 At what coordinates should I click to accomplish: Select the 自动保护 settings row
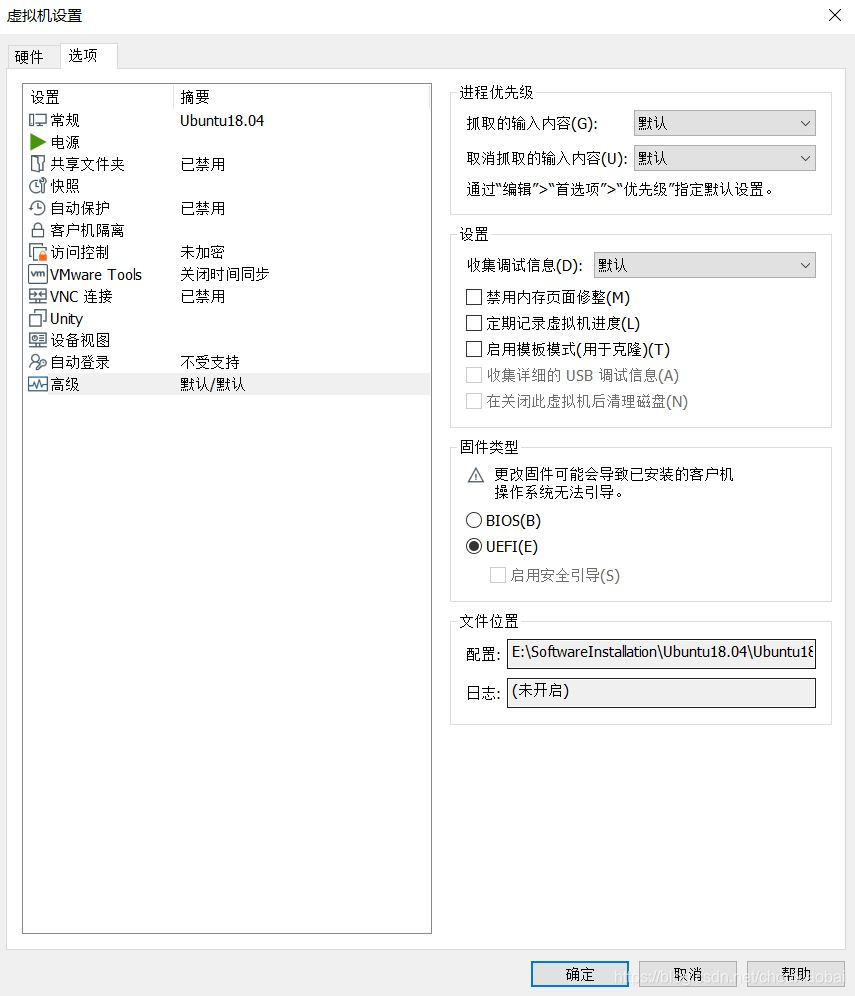(x=227, y=208)
